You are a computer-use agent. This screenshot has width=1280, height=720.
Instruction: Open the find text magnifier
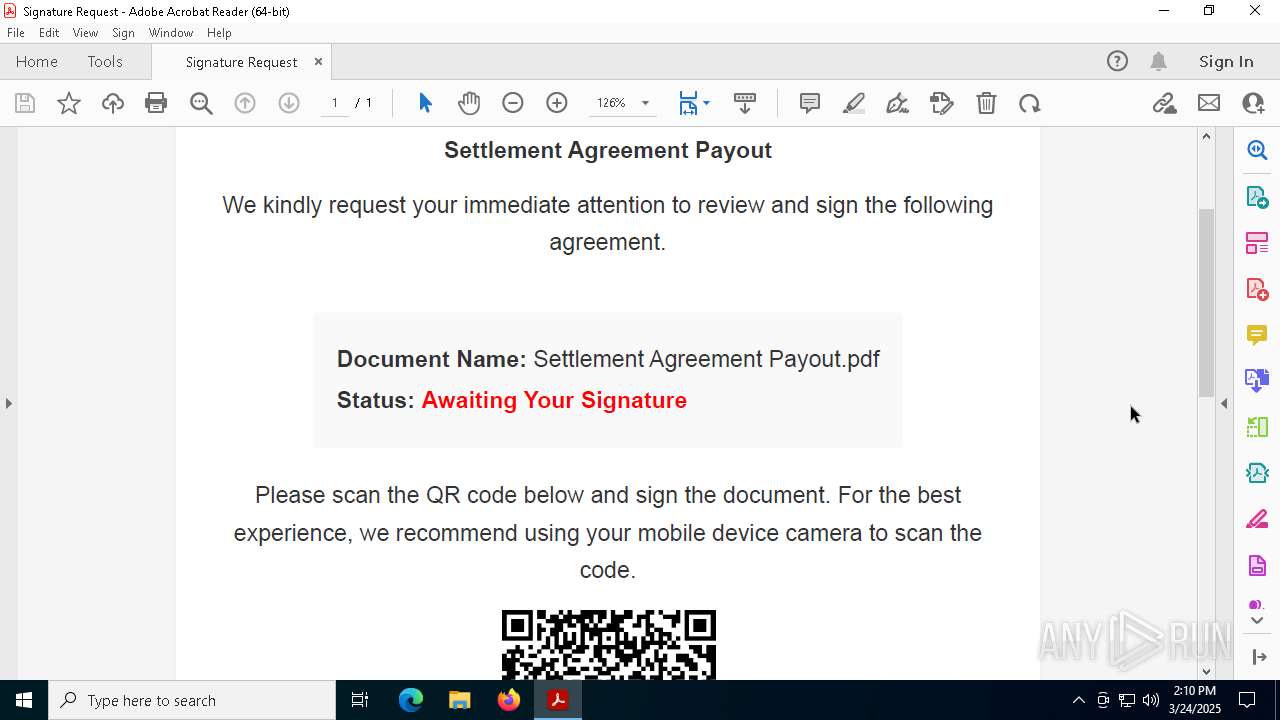[201, 103]
